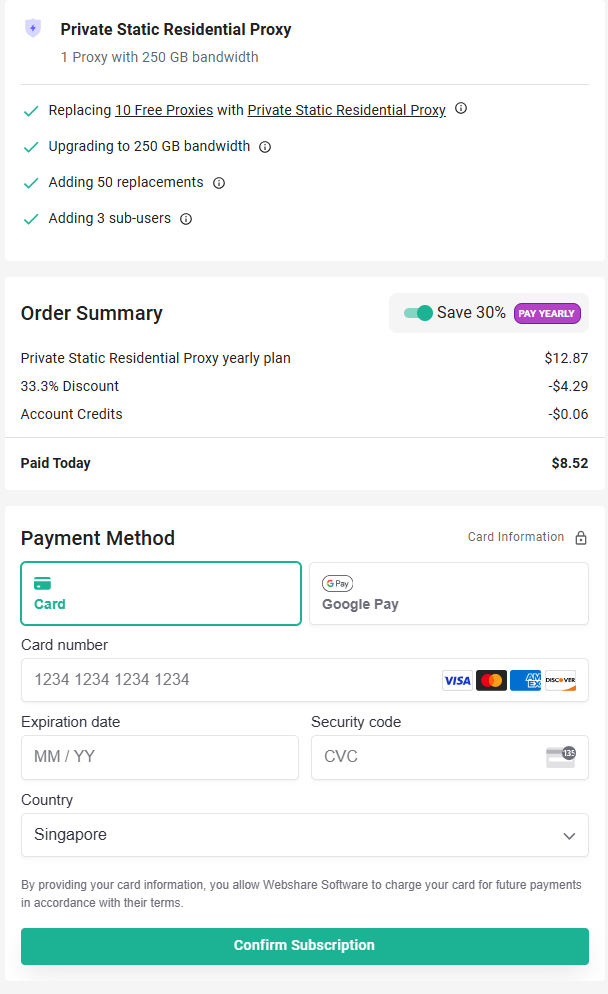The image size is (608, 994).
Task: Click the American Express logo
Action: click(x=525, y=680)
